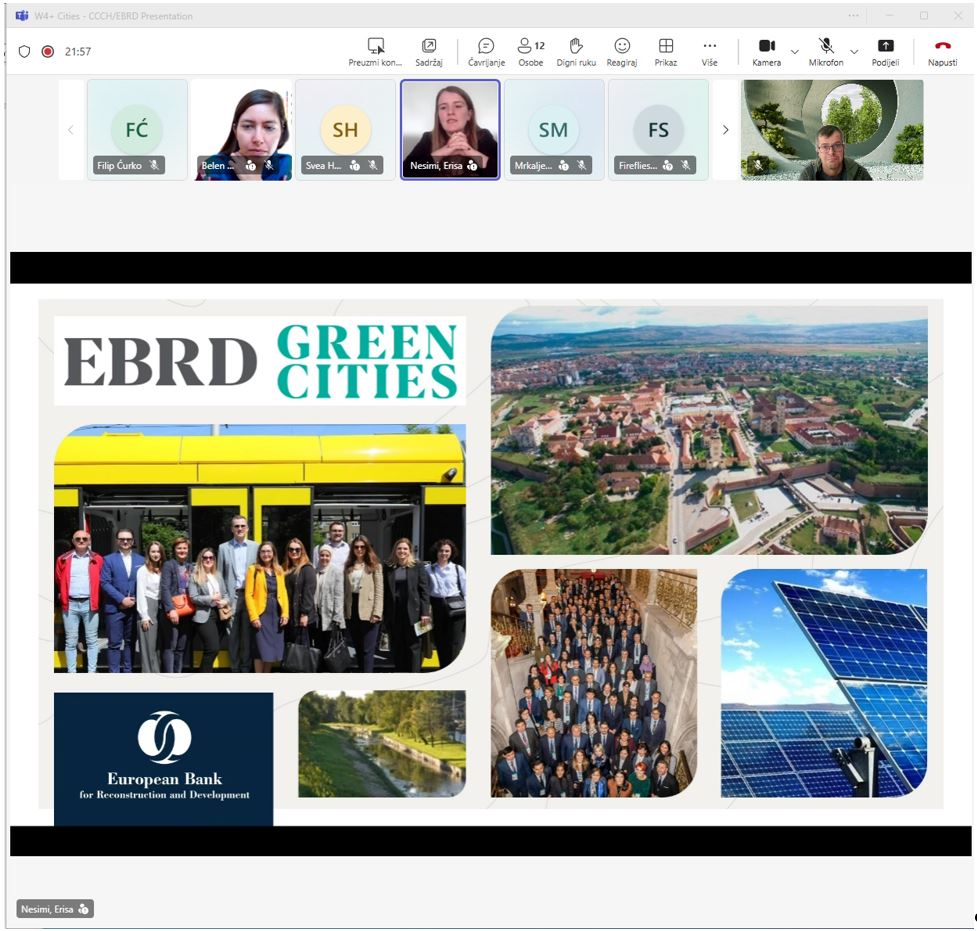This screenshot has width=977, height=931.
Task: Expand the camera options dropdown arrow
Action: click(x=795, y=51)
